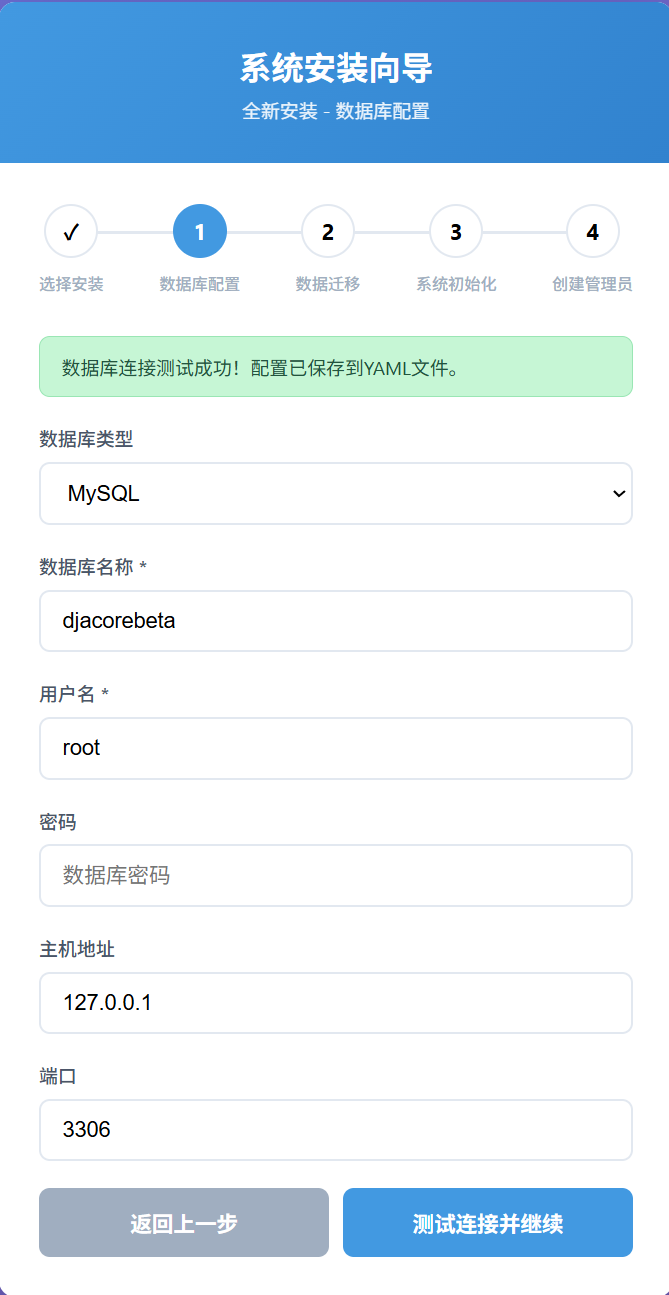The image size is (669, 1295).
Task: Click the step 2 circle
Action: click(328, 232)
